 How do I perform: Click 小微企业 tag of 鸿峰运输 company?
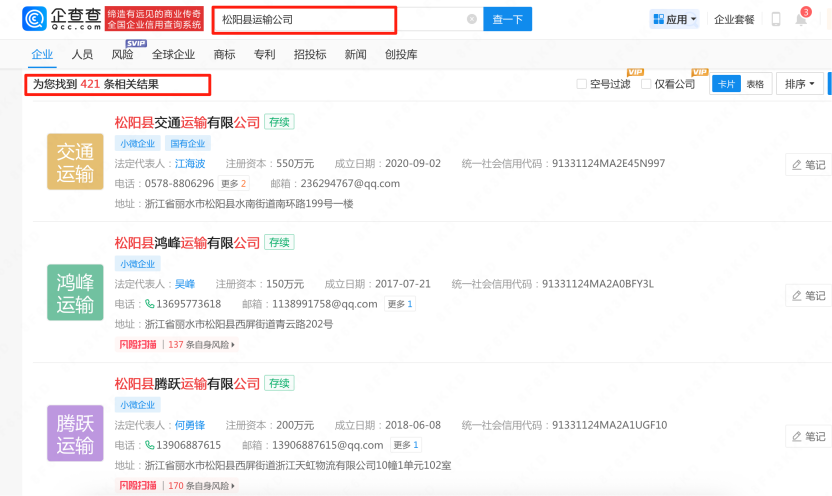click(137, 264)
